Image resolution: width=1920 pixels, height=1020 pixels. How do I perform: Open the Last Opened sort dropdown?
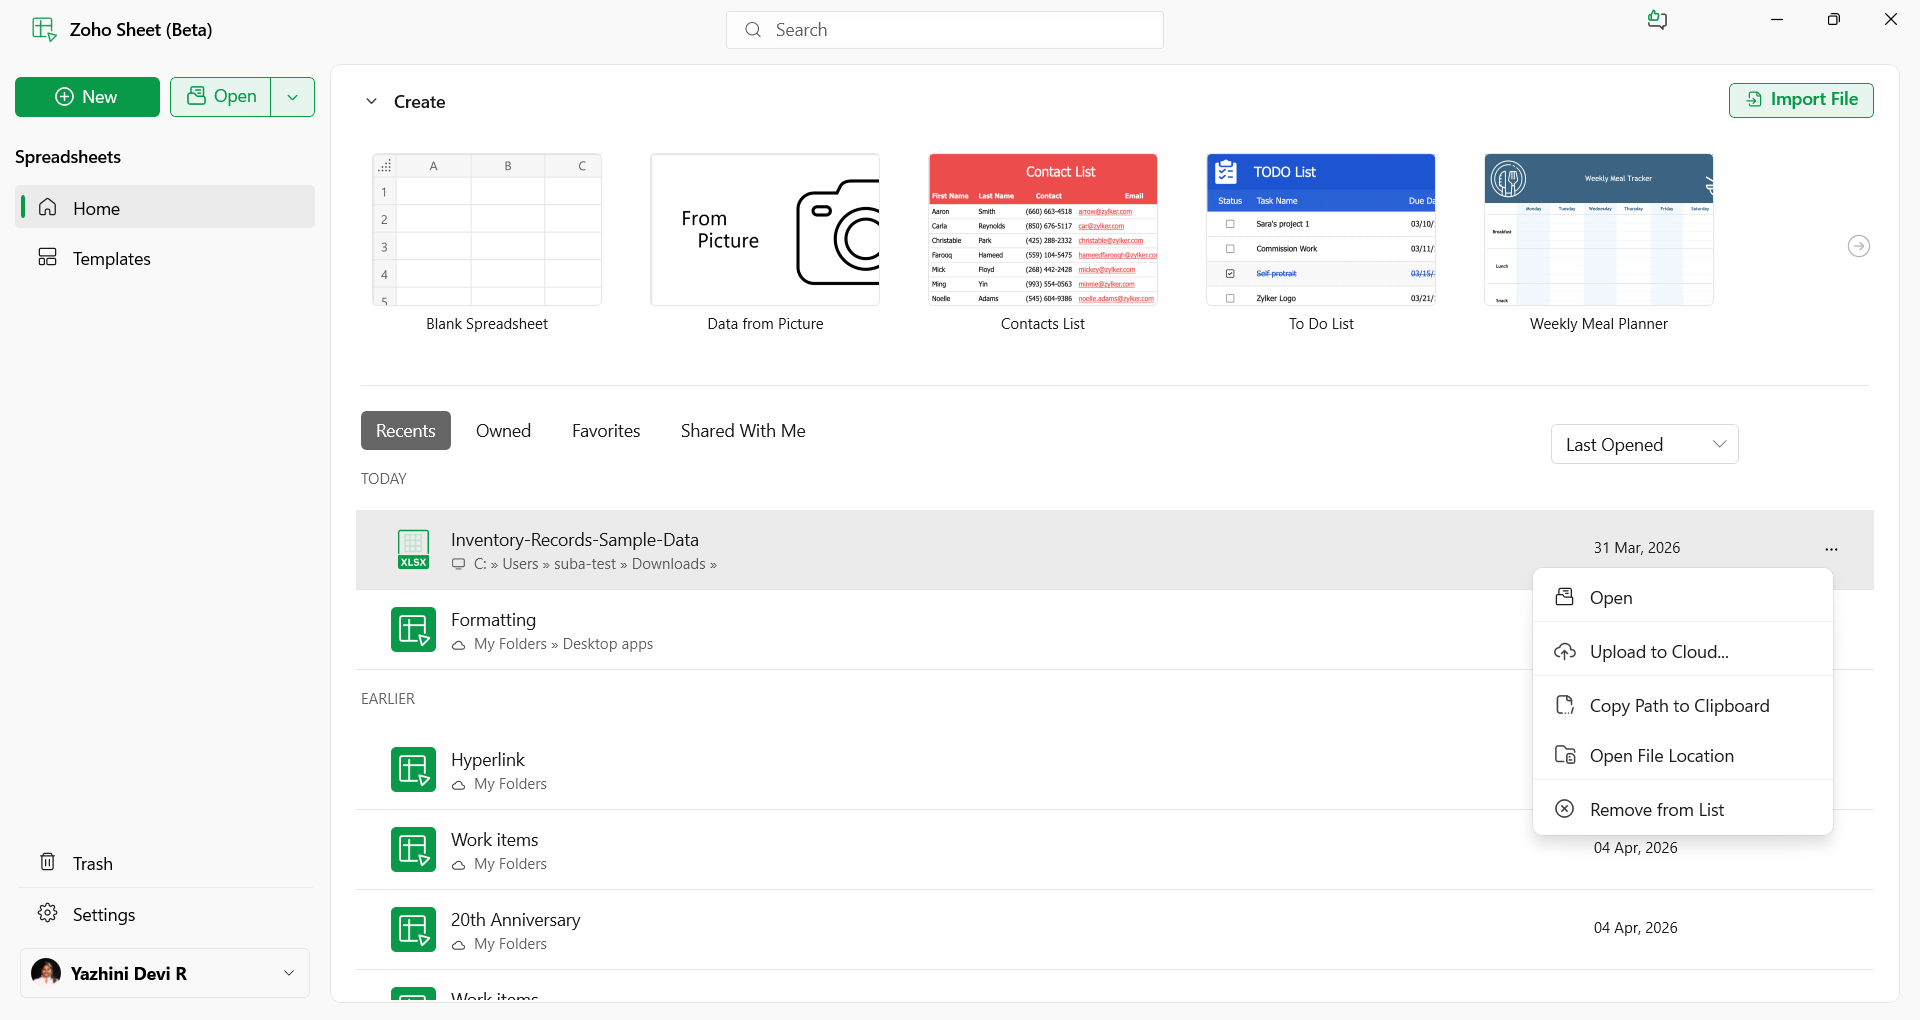click(x=1644, y=444)
